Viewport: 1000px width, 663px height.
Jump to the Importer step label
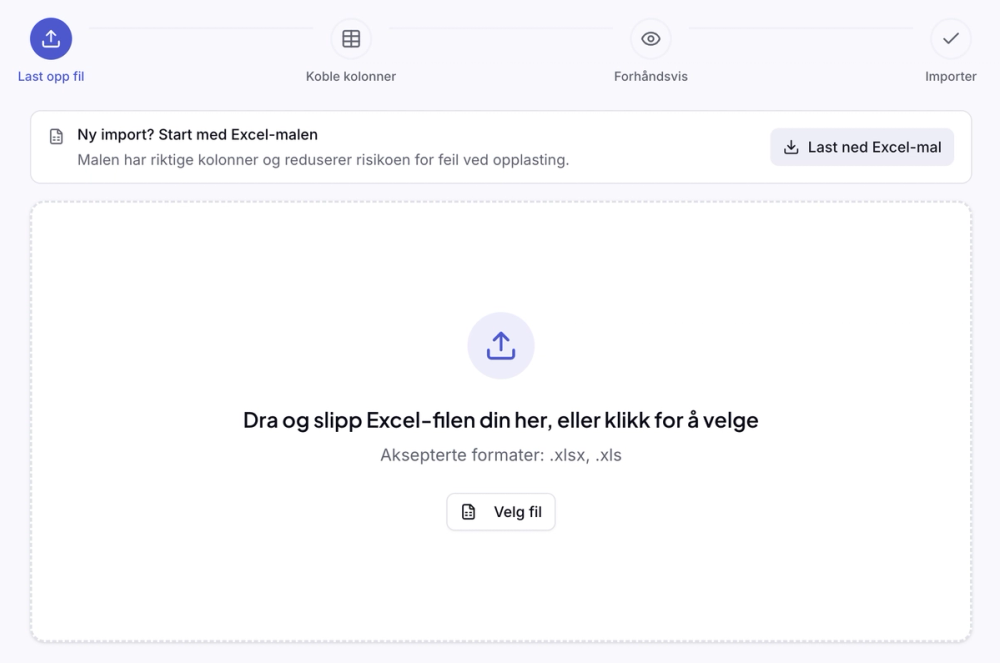click(950, 76)
